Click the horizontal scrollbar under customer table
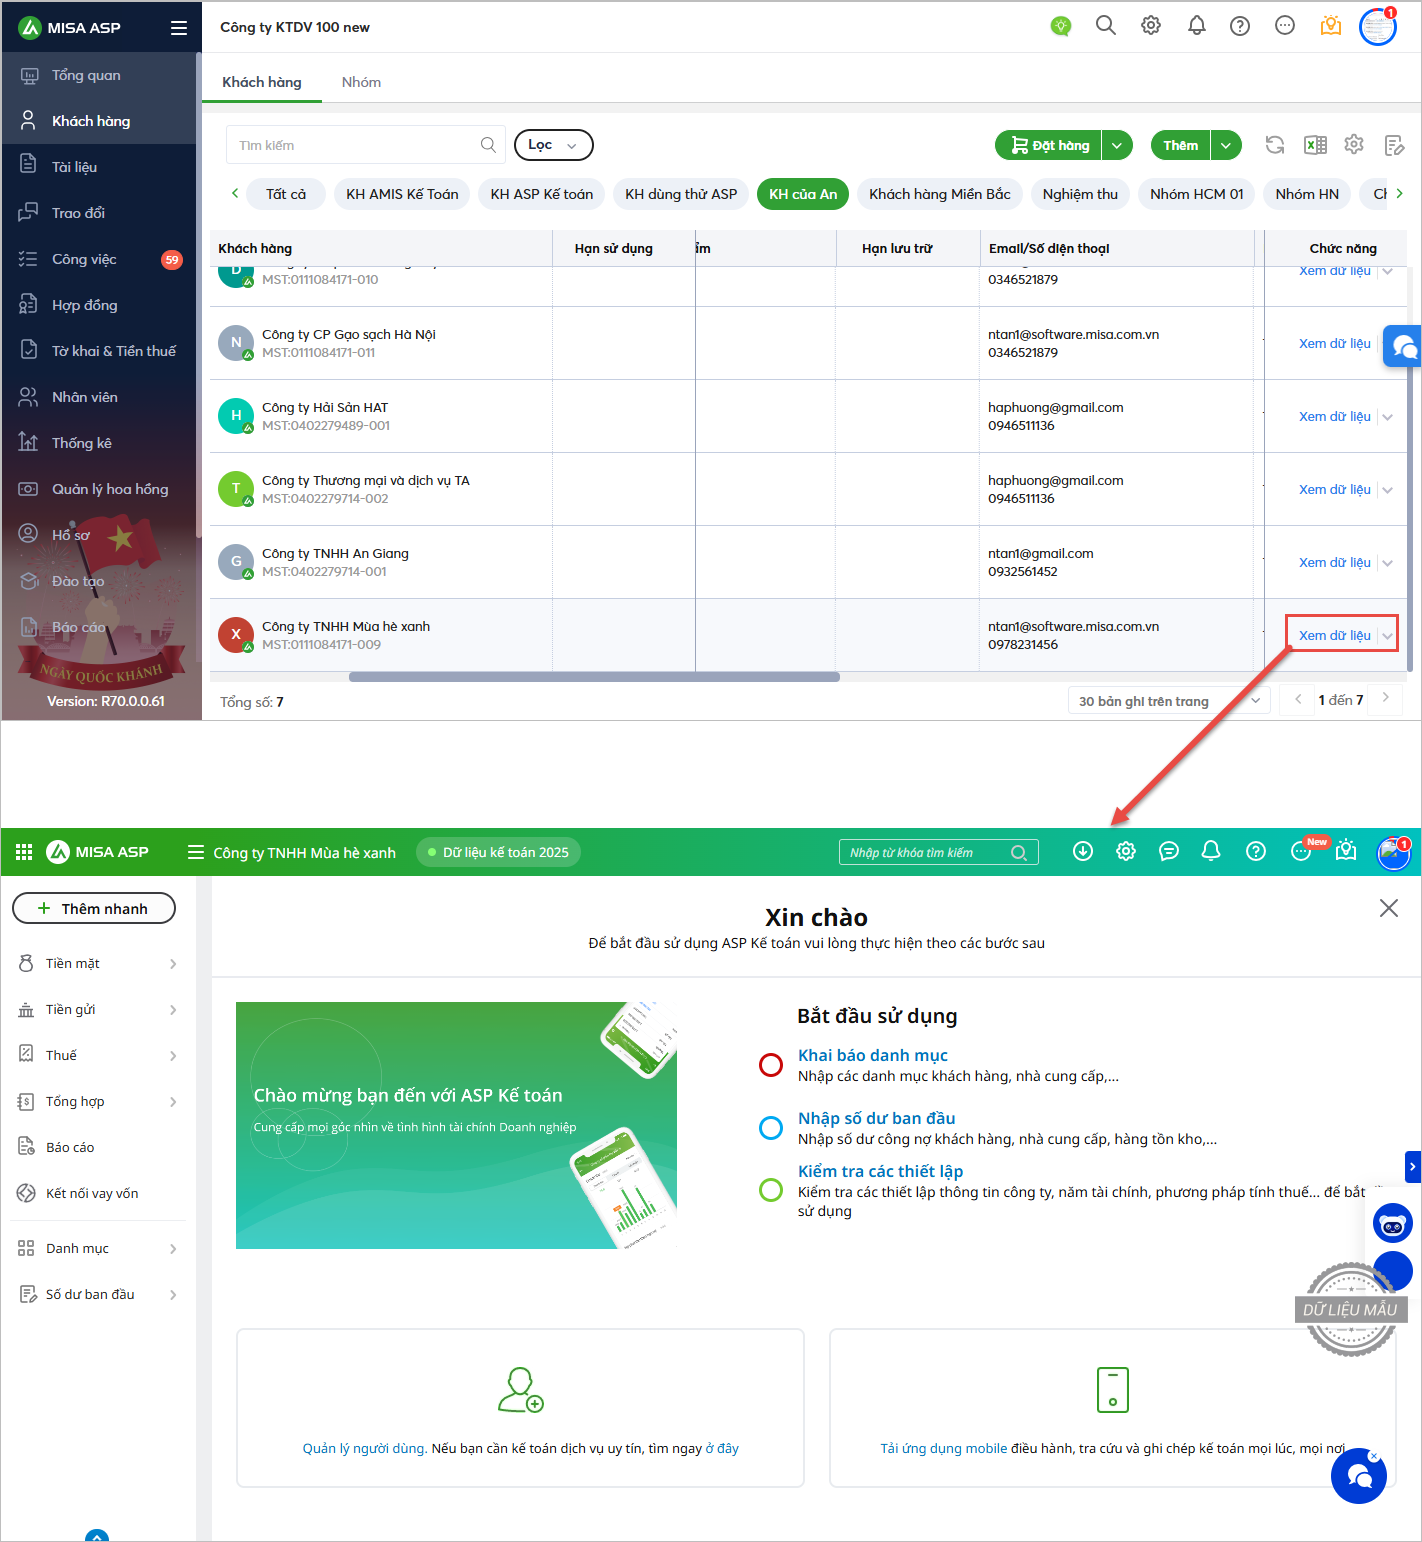1422x1542 pixels. click(x=594, y=677)
